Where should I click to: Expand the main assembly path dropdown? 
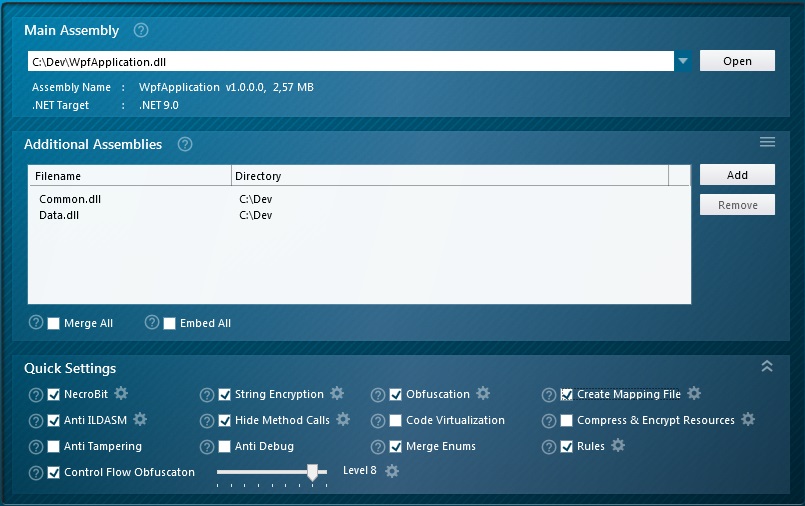click(683, 61)
